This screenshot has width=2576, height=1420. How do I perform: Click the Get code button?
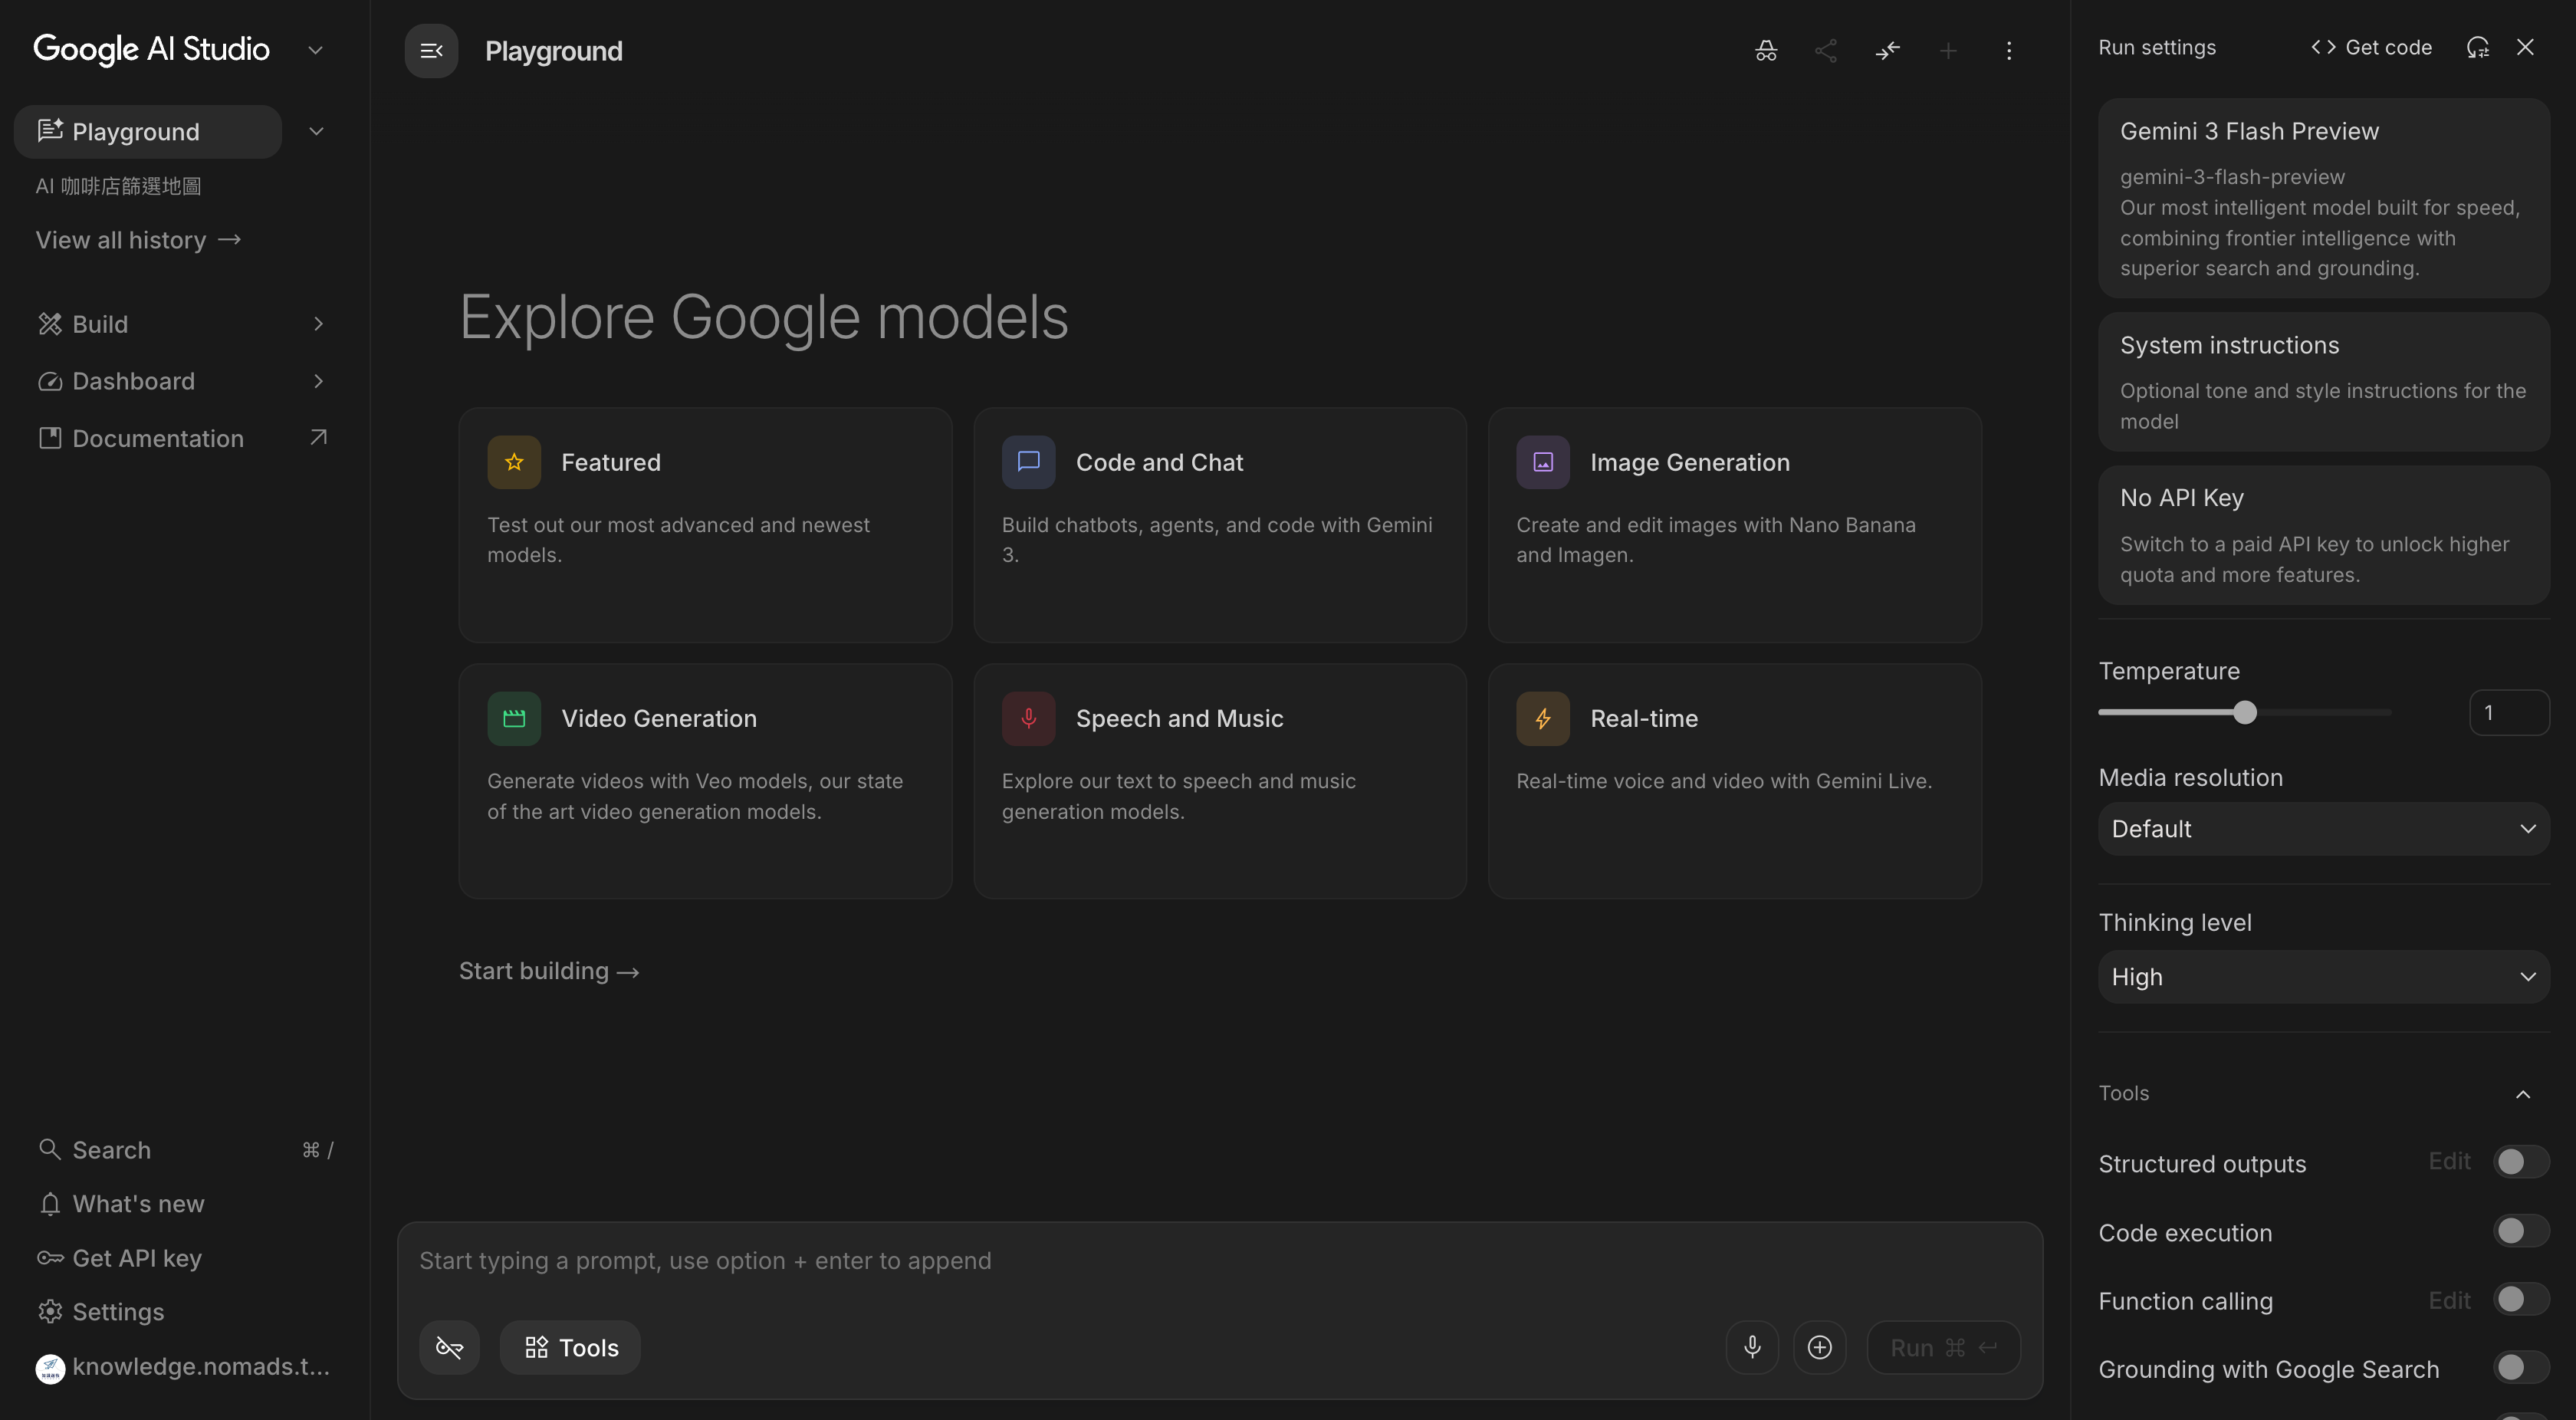2371,47
